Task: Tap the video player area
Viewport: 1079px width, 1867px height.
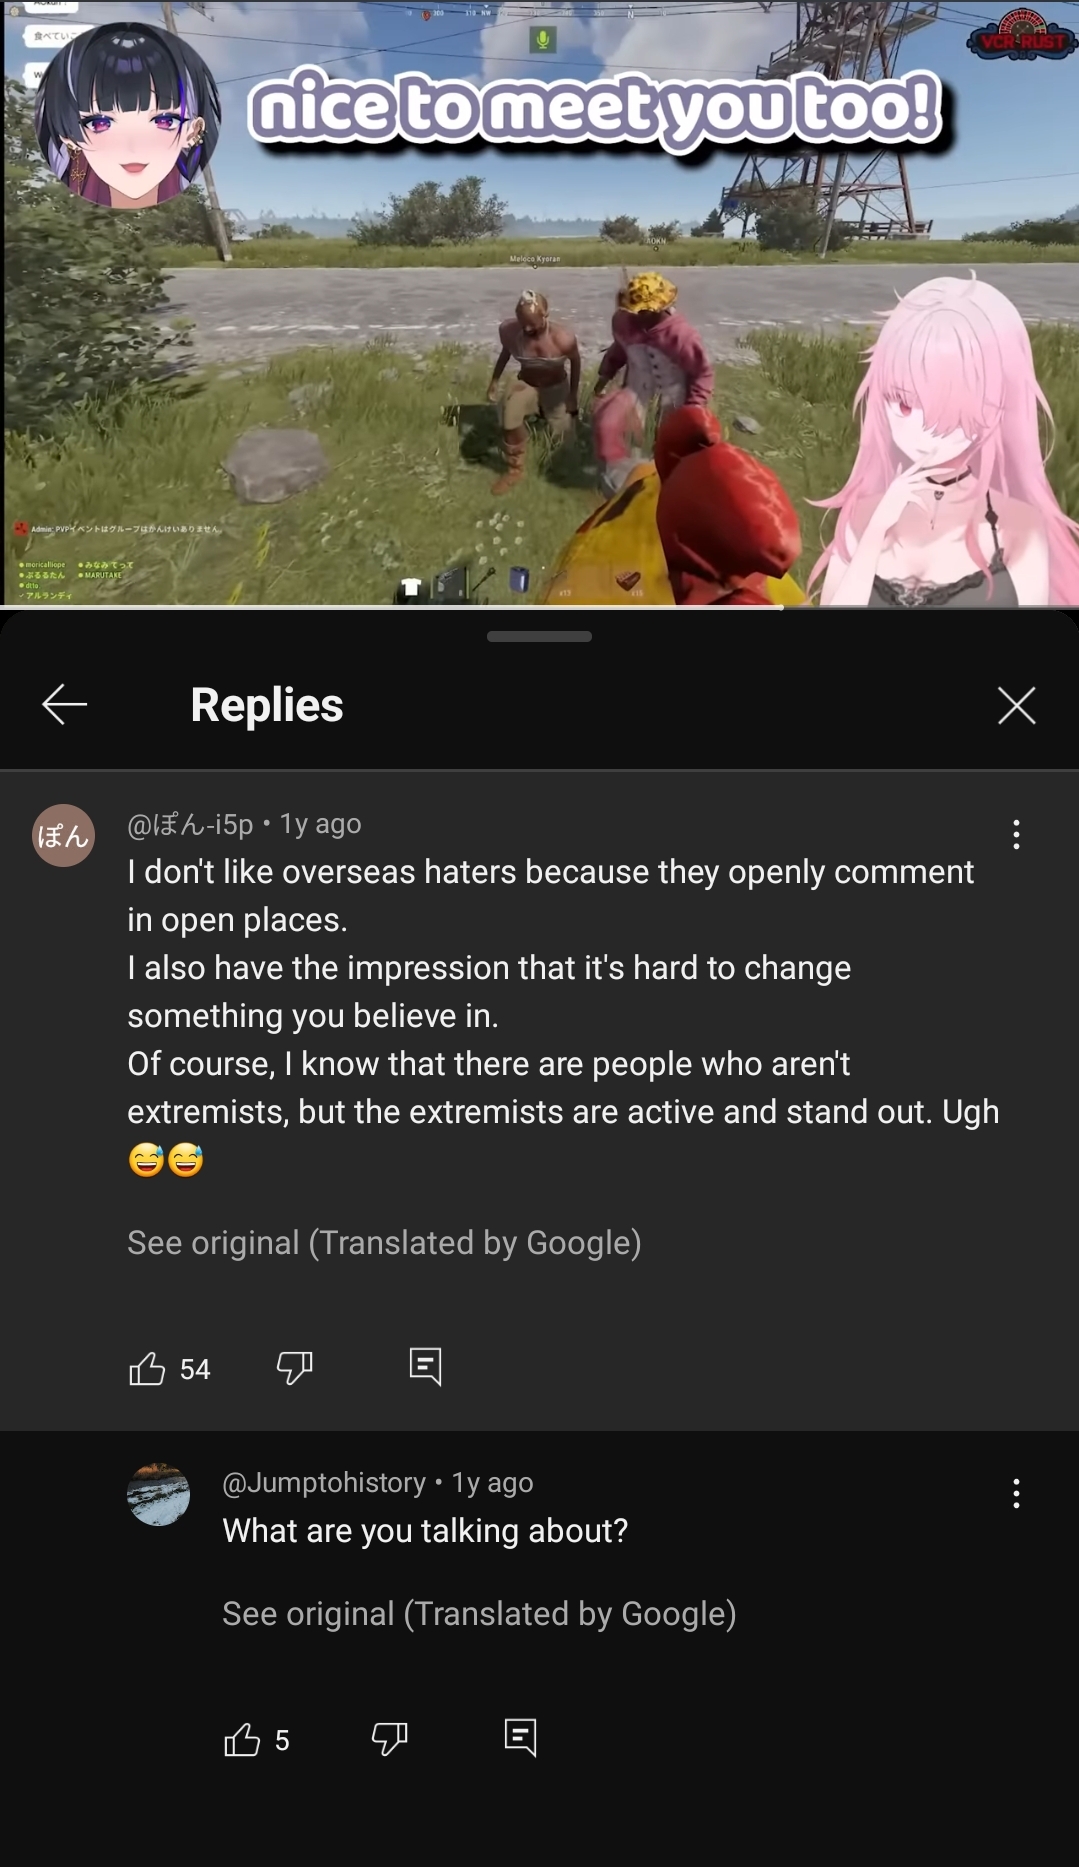Action: click(x=539, y=302)
